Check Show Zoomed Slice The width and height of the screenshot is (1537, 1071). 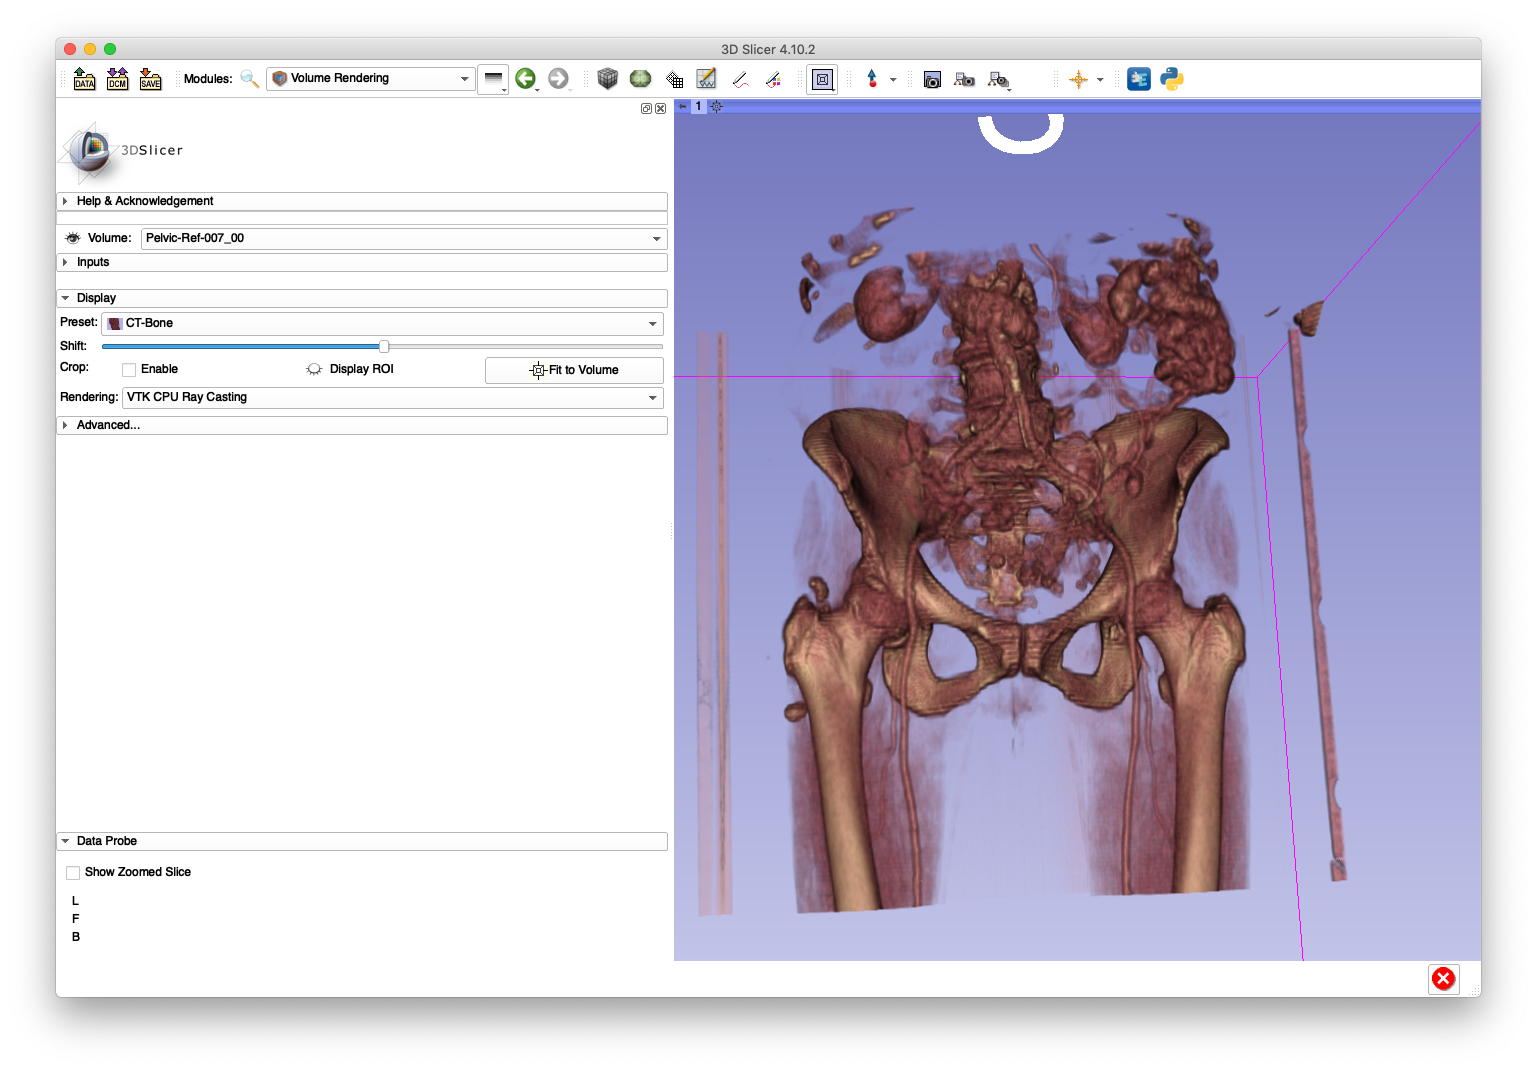pos(72,872)
